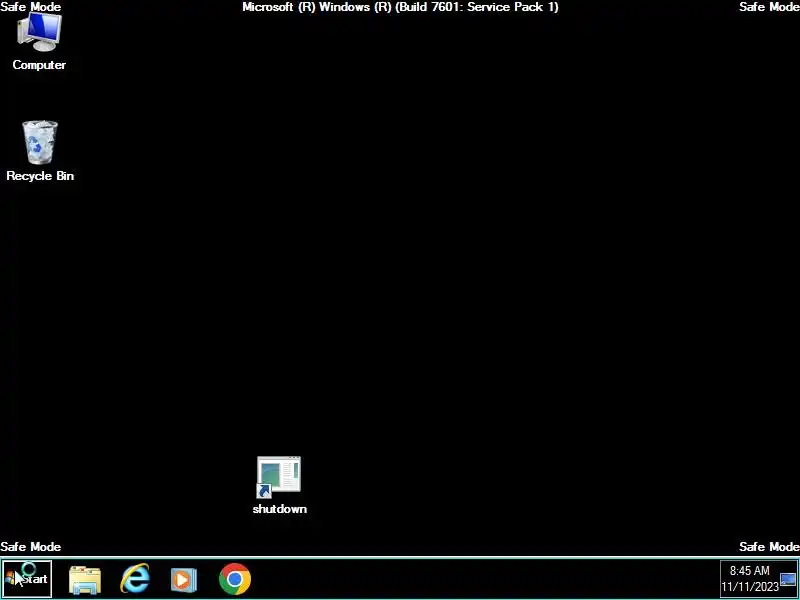Click the Show desktop tray icon
The width and height of the screenshot is (800, 600).
pos(789,580)
